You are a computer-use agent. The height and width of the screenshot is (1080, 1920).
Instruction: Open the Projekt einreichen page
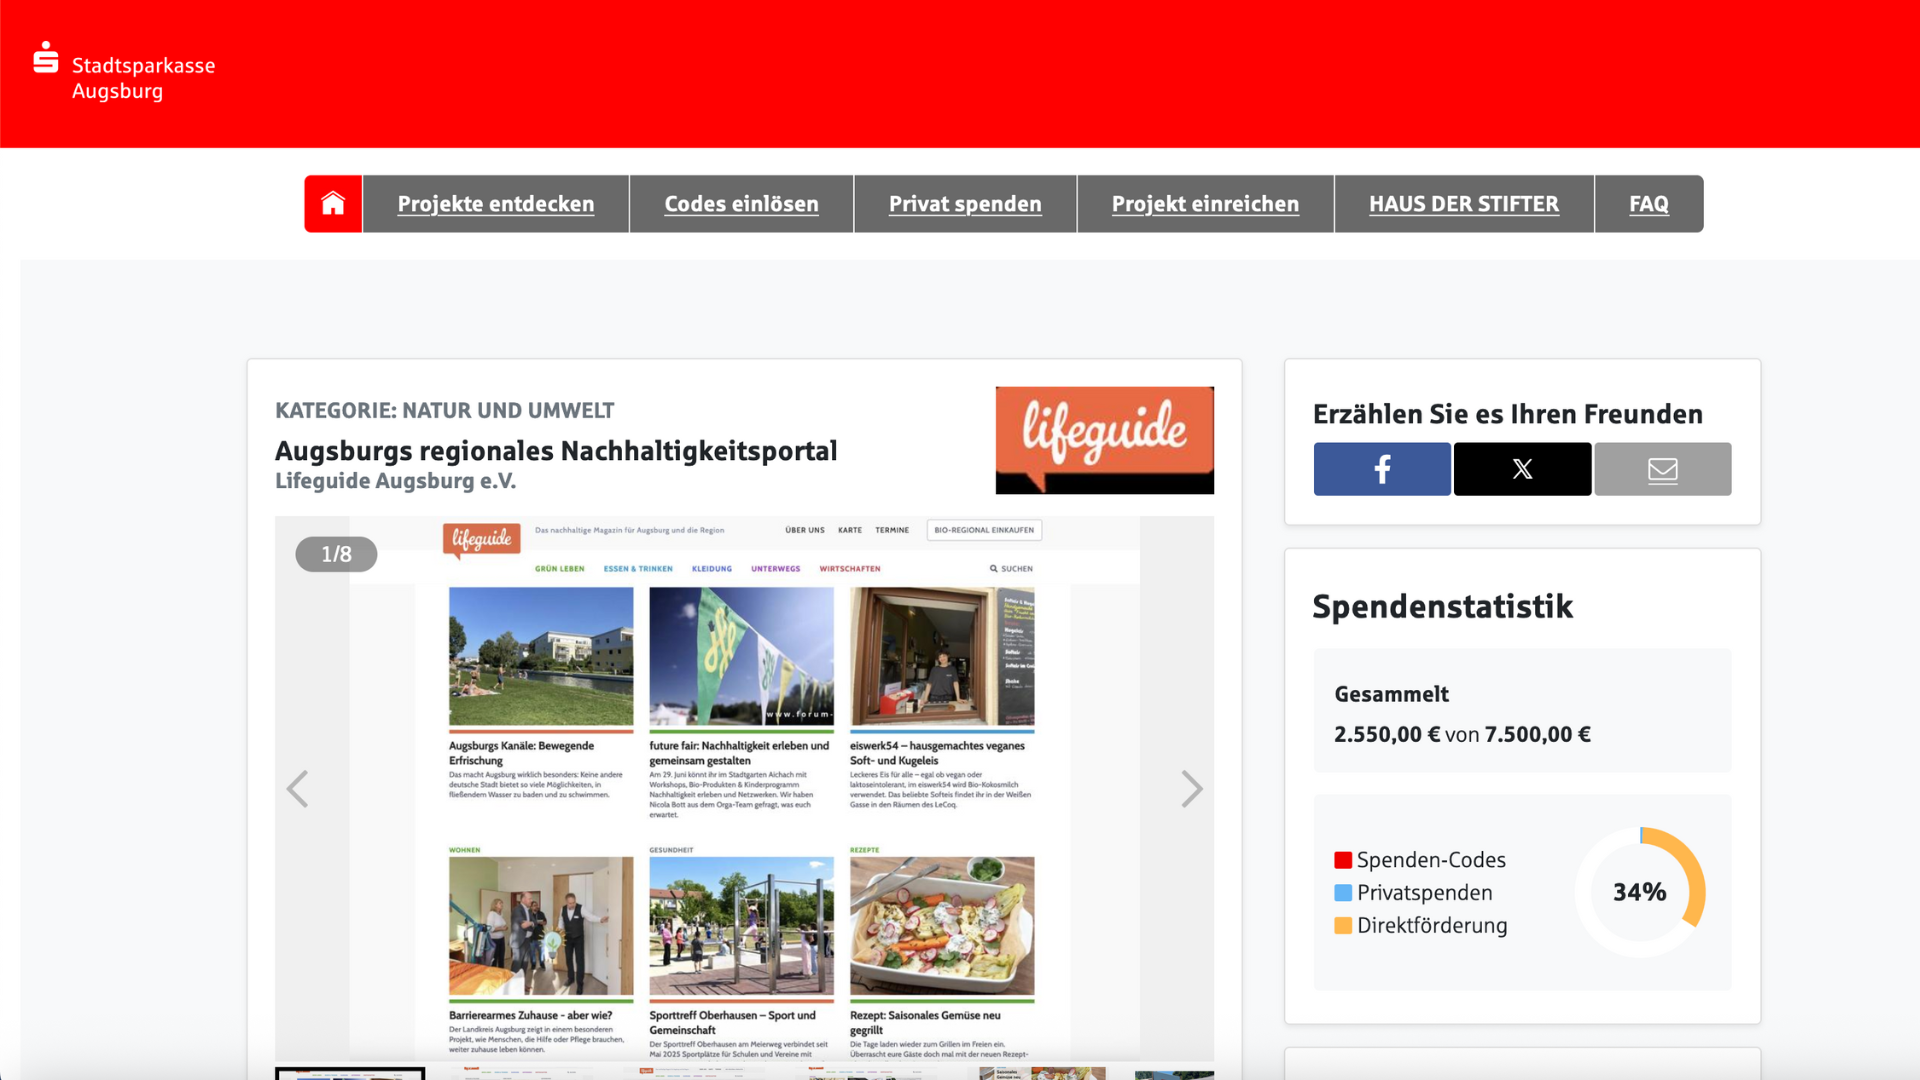[x=1205, y=204]
